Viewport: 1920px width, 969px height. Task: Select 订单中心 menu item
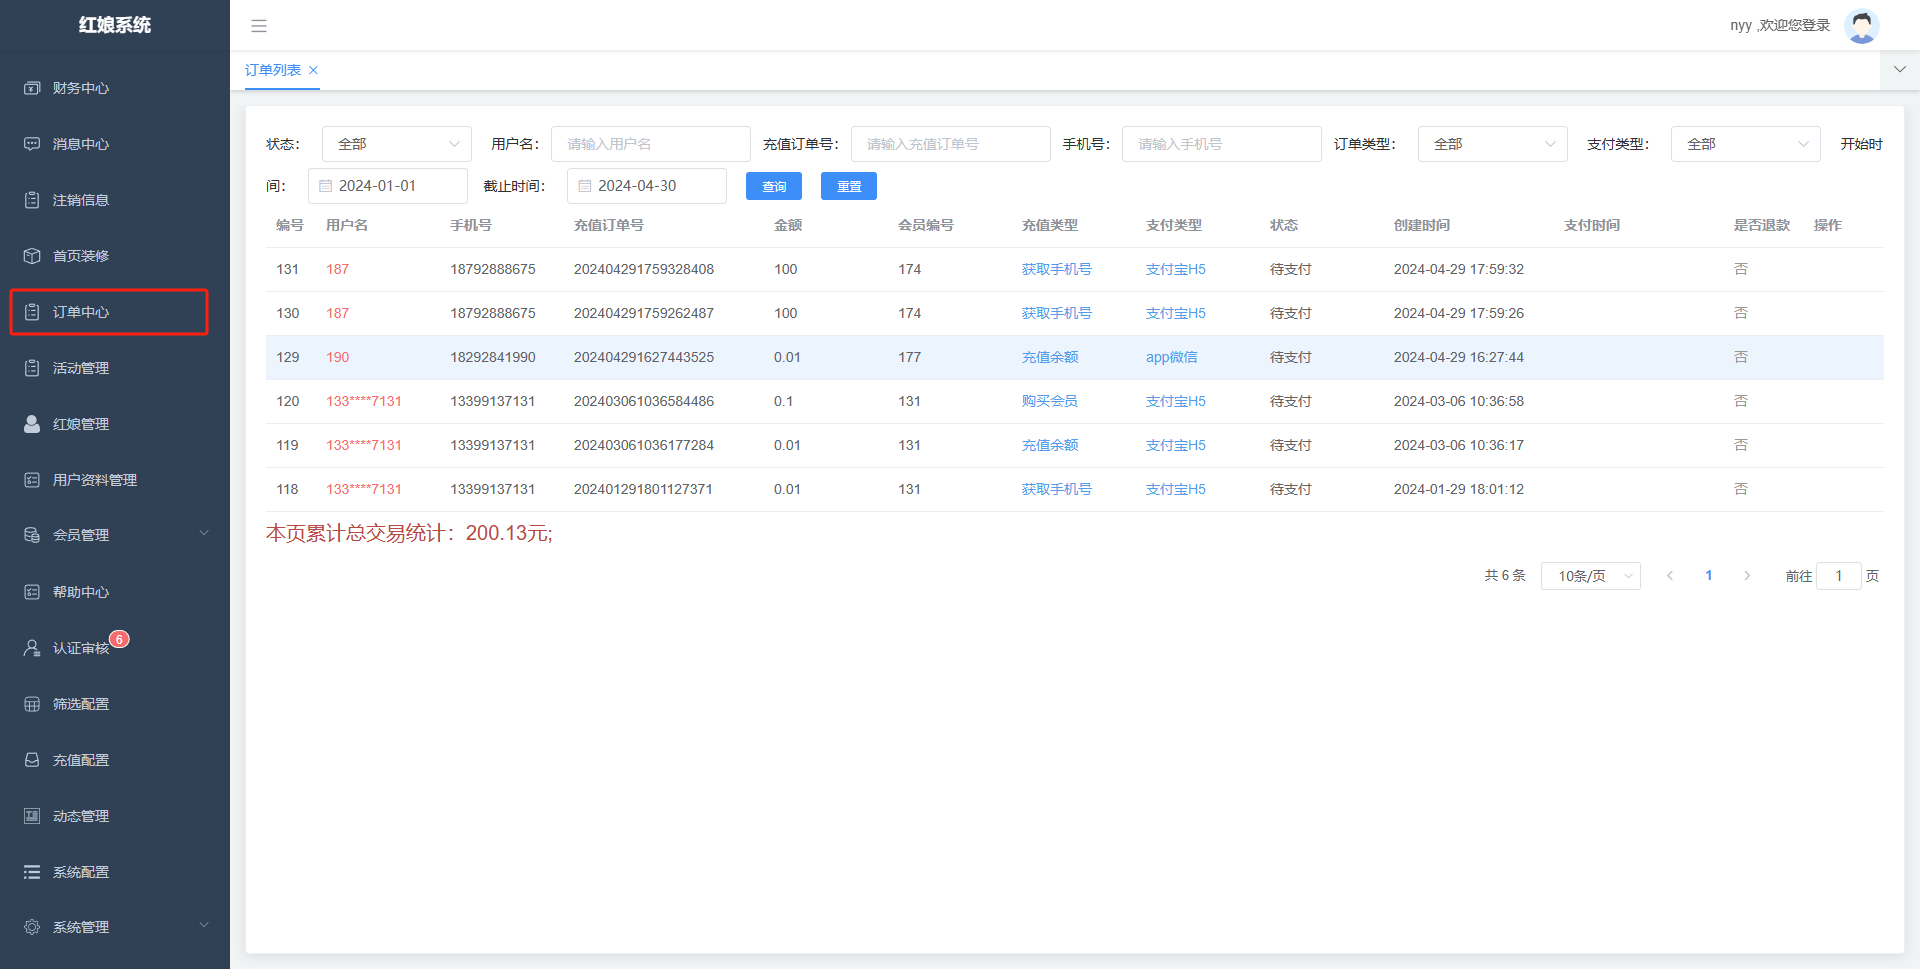81,312
